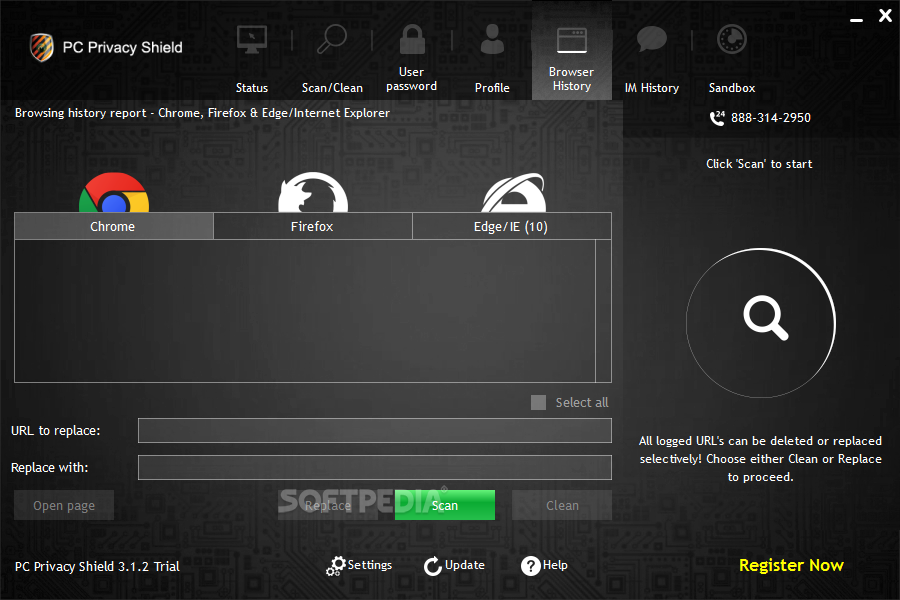Click the Settings gears icon
Viewport: 900px width, 600px height.
pos(336,566)
